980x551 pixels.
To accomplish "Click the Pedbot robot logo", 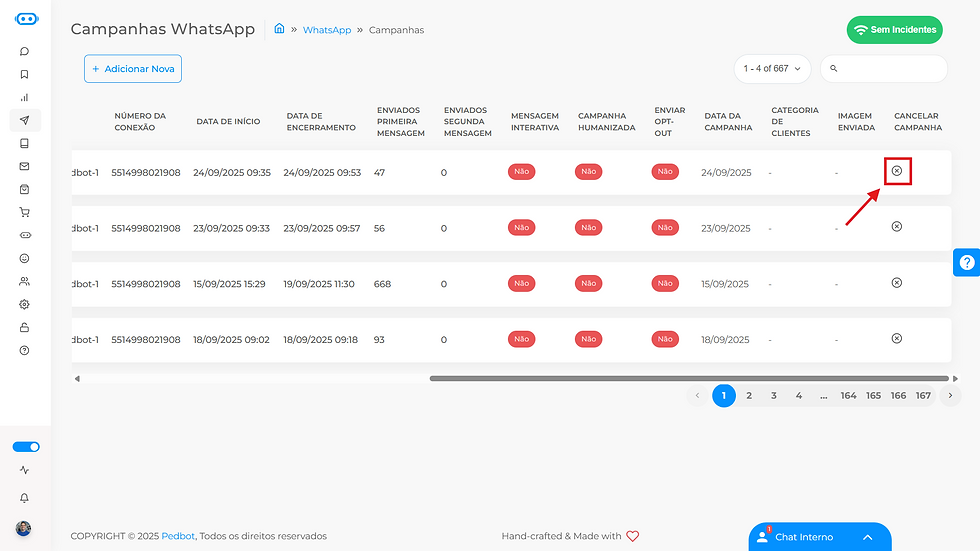I will point(26,19).
